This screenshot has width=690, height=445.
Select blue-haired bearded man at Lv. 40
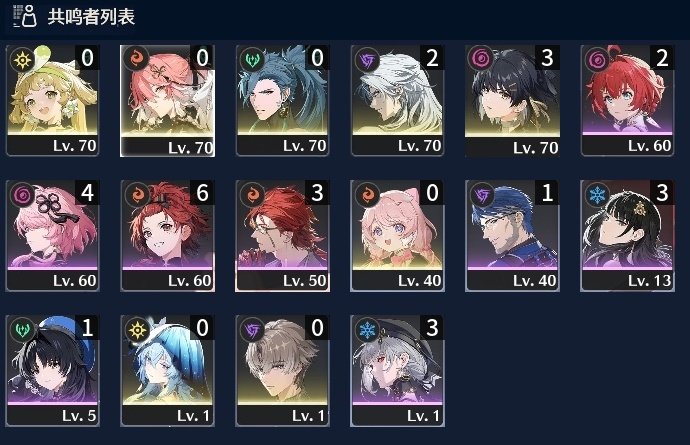tap(513, 235)
